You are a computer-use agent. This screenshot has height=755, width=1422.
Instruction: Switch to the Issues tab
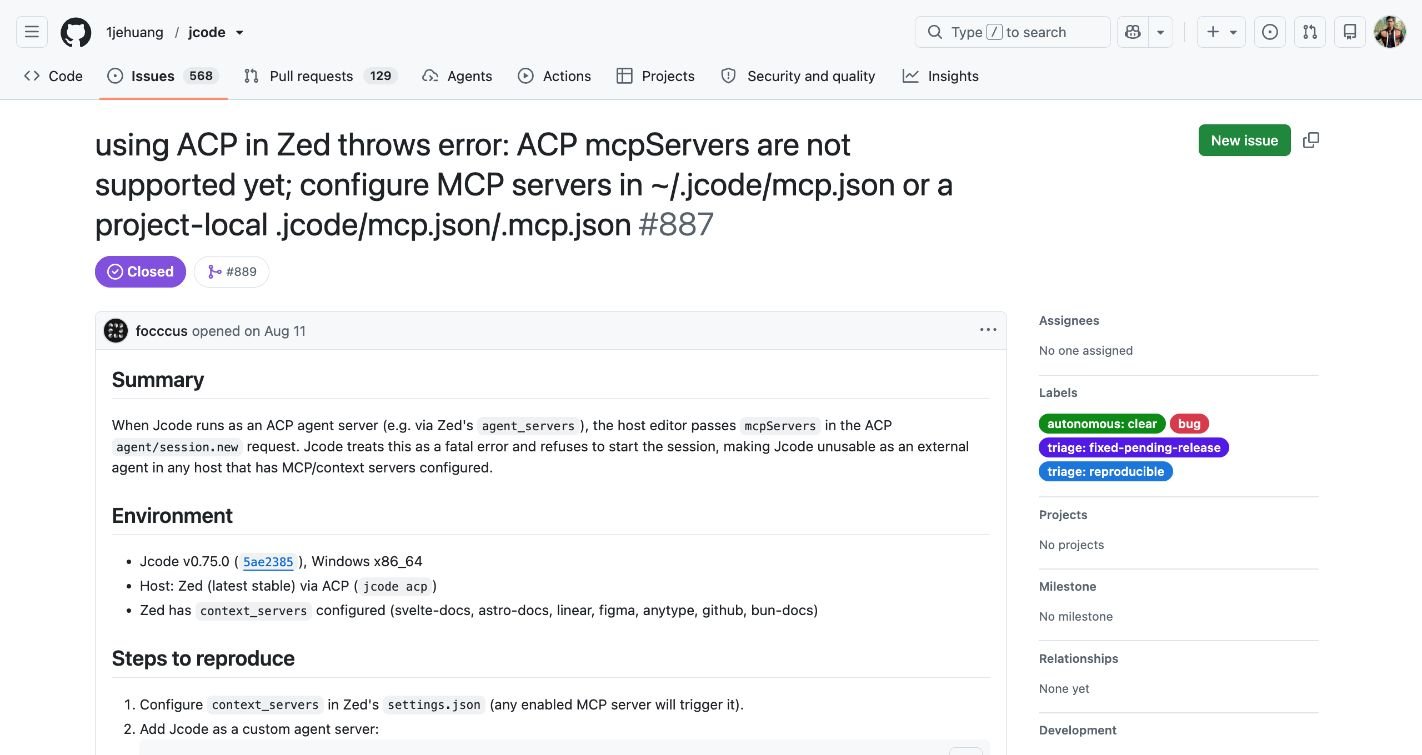162,76
